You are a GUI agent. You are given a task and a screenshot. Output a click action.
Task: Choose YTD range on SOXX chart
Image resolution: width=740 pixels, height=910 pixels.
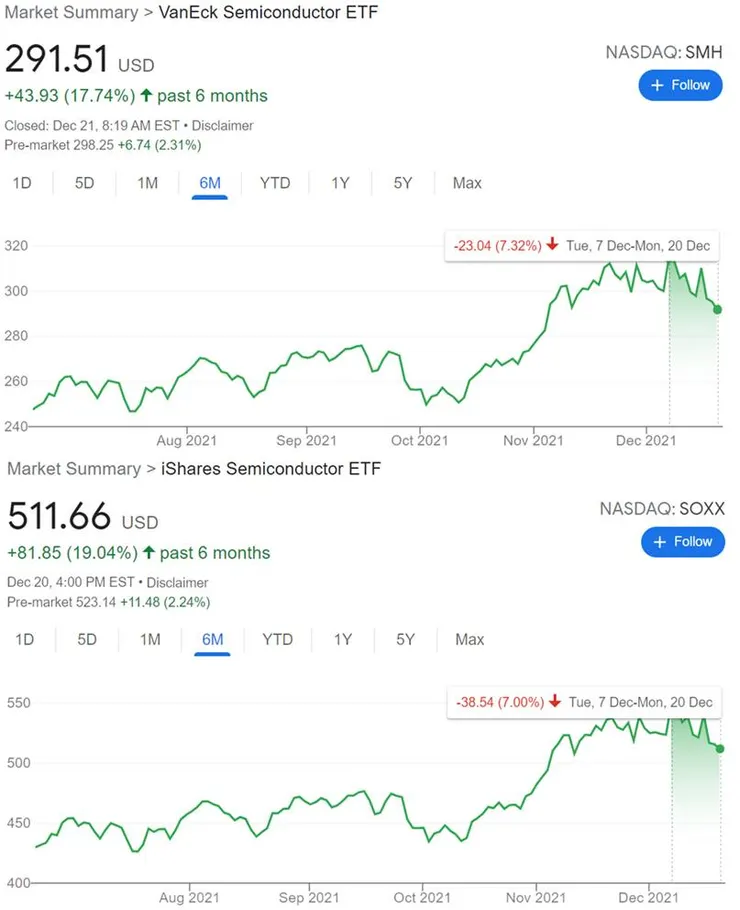277,639
